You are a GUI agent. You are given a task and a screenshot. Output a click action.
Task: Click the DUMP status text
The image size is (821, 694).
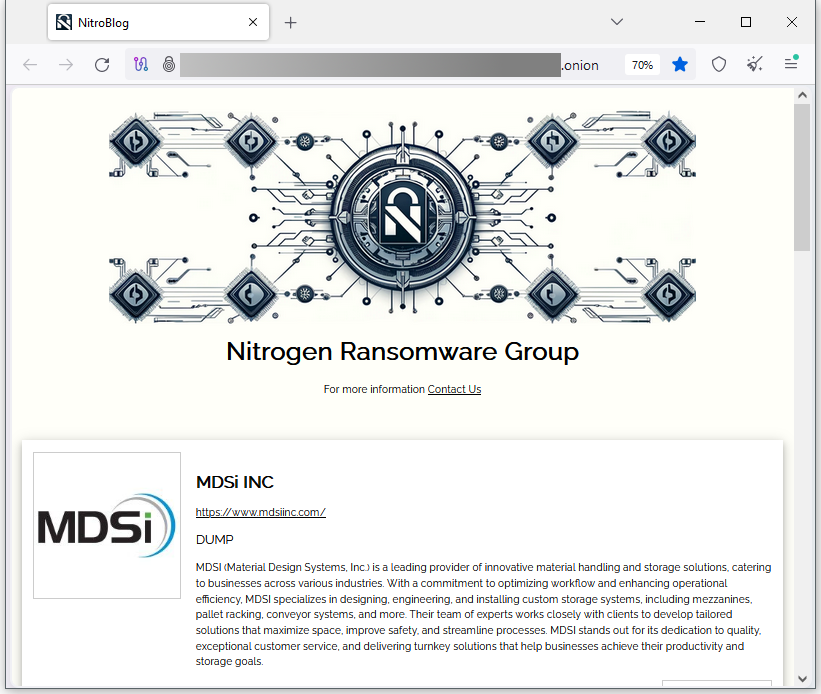point(215,539)
